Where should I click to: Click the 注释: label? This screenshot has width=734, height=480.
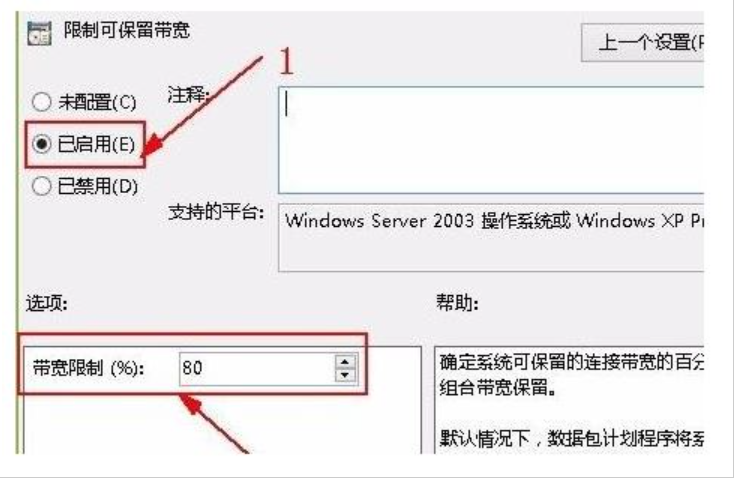189,95
